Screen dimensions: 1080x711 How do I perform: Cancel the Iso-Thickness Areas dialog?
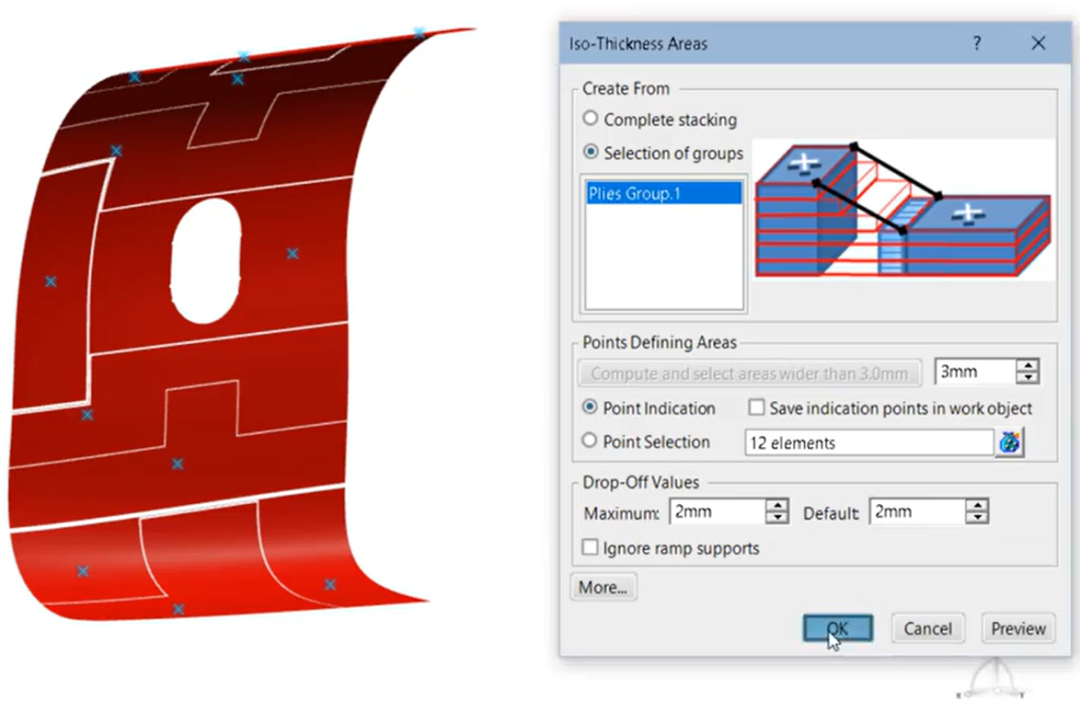tap(928, 628)
